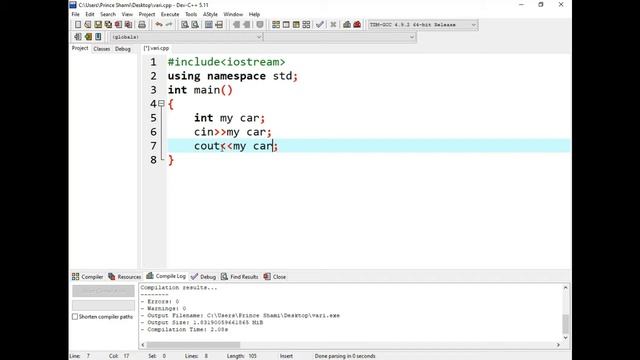Click the compile log scroll down arrow
This screenshot has height=360, width=640.
(x=565, y=338)
